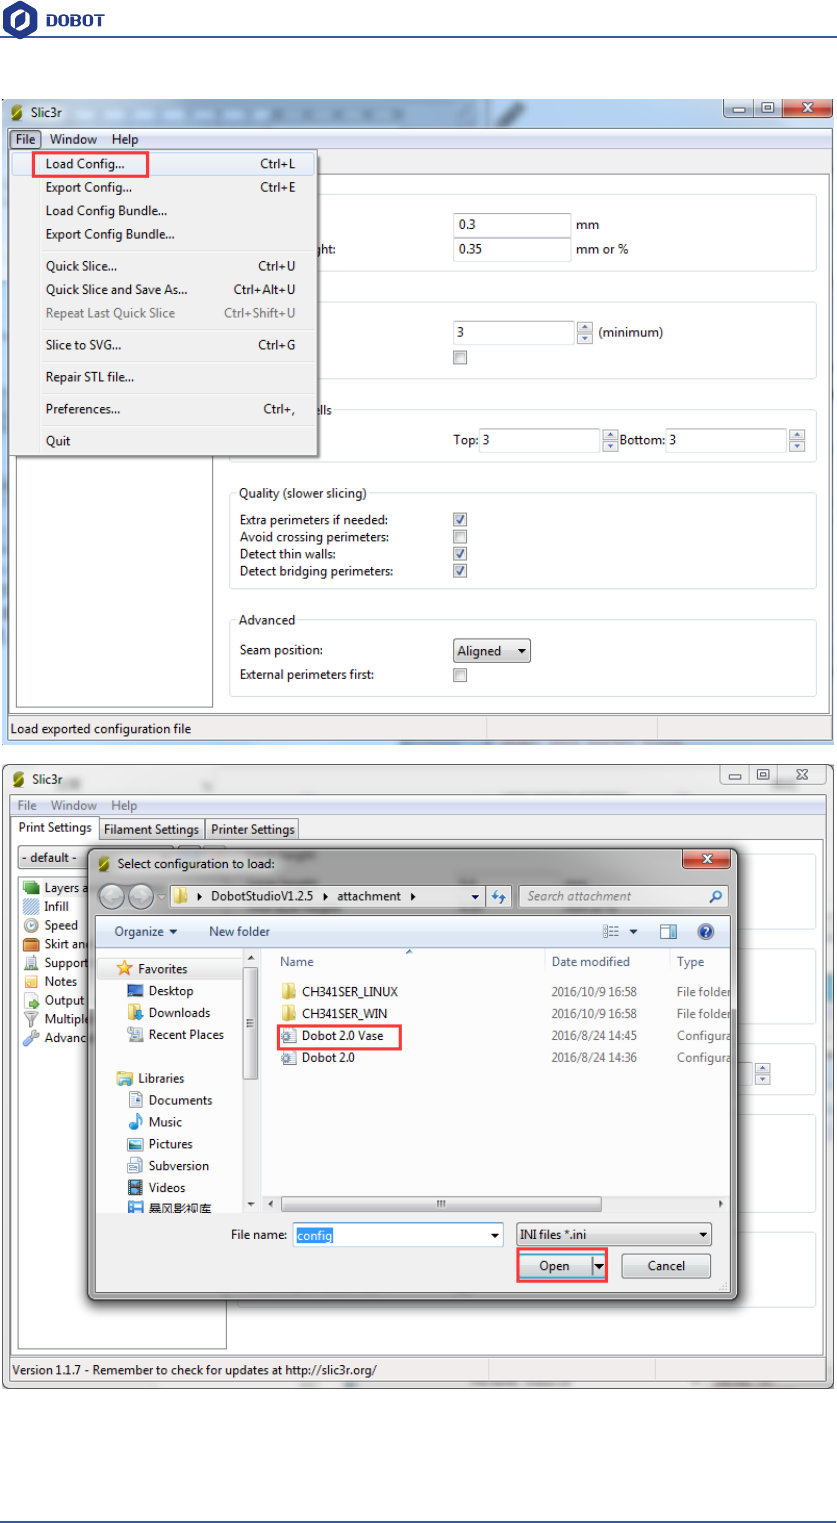Viewport: 837px width, 1523px height.
Task: Go back using the dialog's Back arrow
Action: (112, 896)
